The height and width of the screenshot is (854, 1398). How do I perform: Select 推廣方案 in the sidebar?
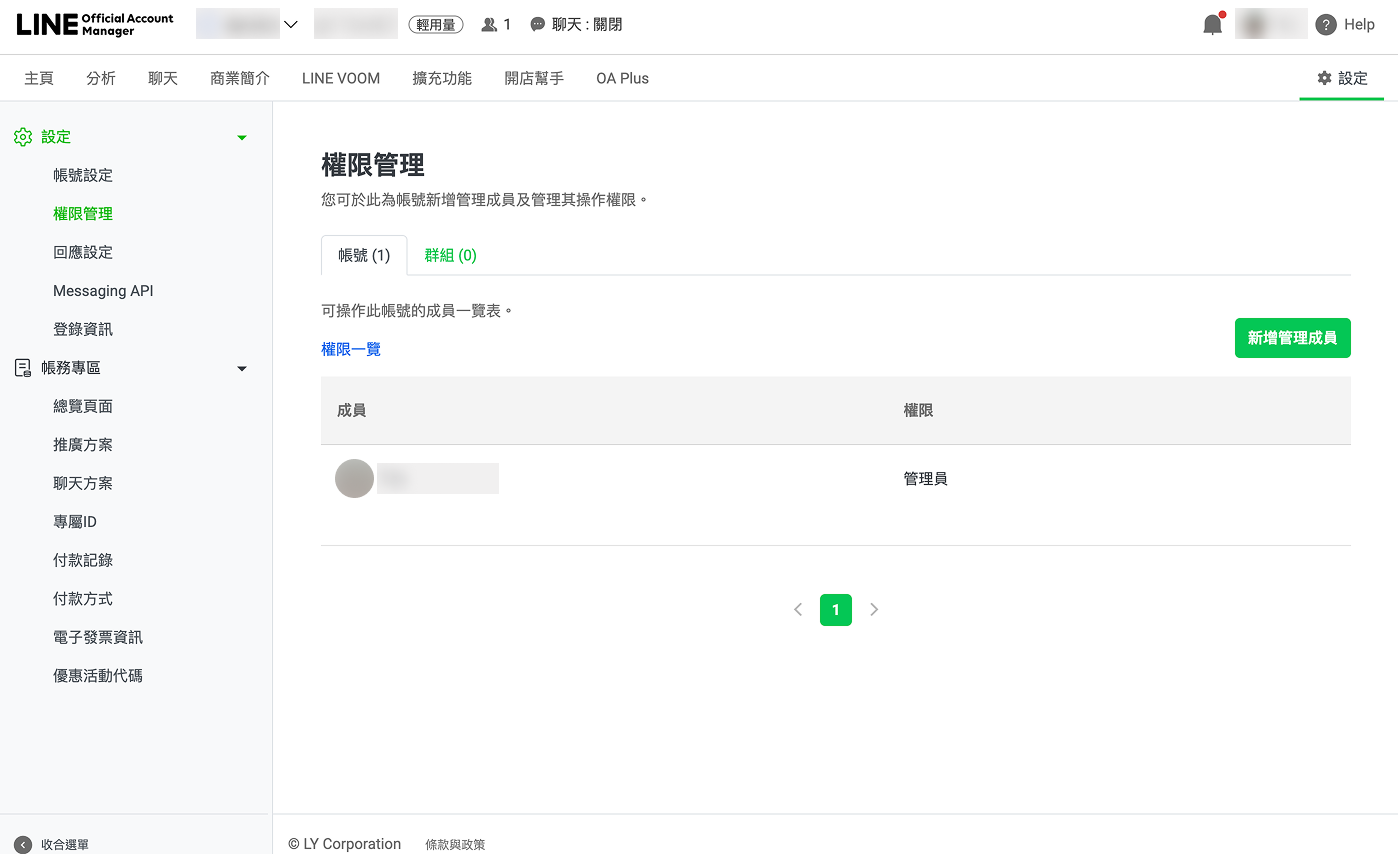pos(83,445)
